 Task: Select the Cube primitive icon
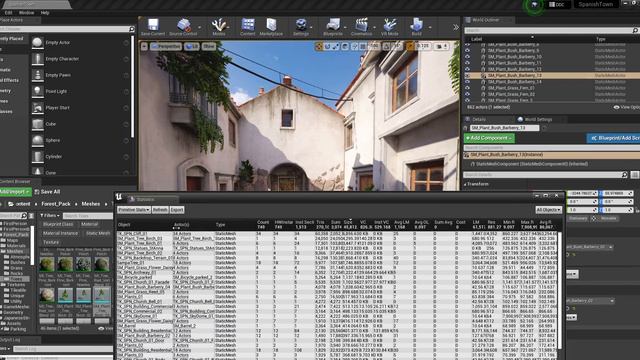(38, 124)
